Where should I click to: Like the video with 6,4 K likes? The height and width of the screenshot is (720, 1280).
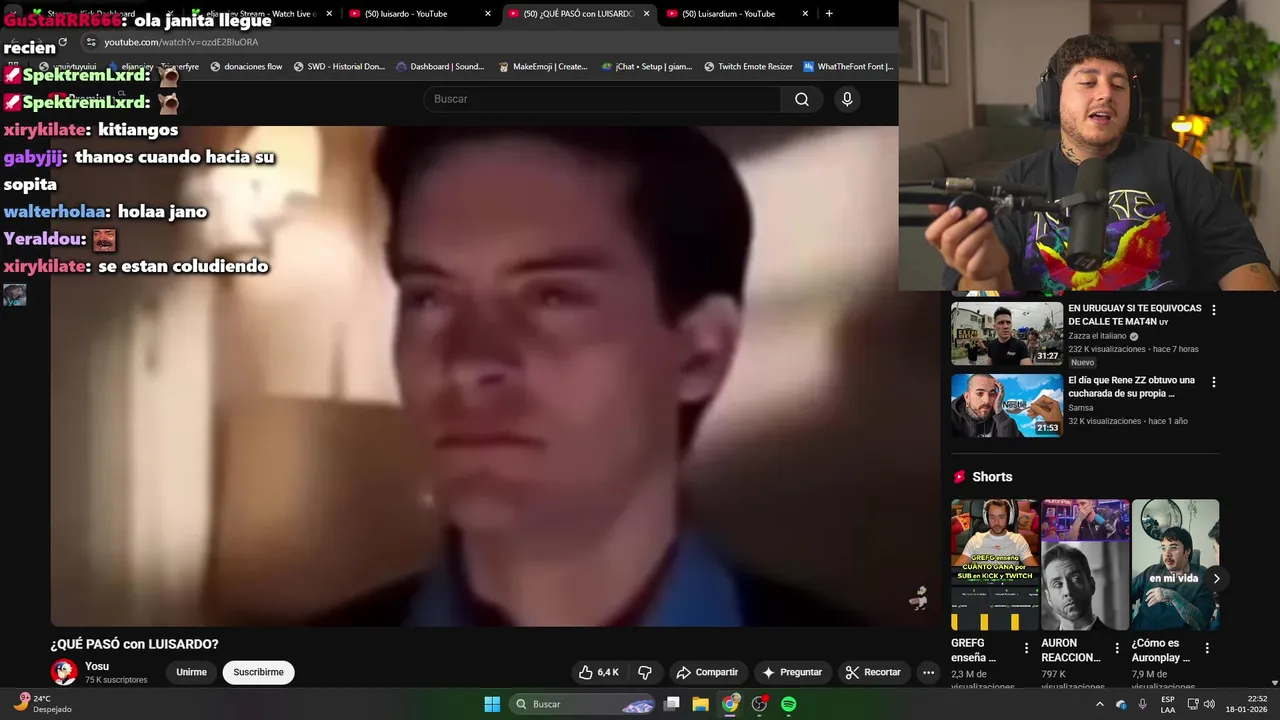tap(599, 672)
